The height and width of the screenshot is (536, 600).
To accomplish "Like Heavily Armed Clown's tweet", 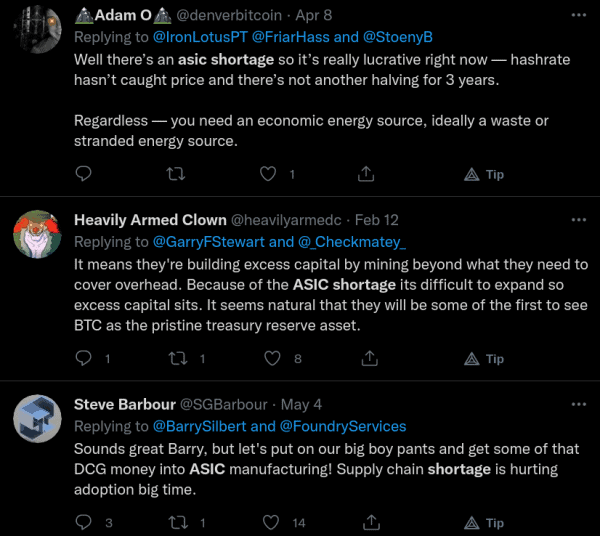I will (x=268, y=358).
